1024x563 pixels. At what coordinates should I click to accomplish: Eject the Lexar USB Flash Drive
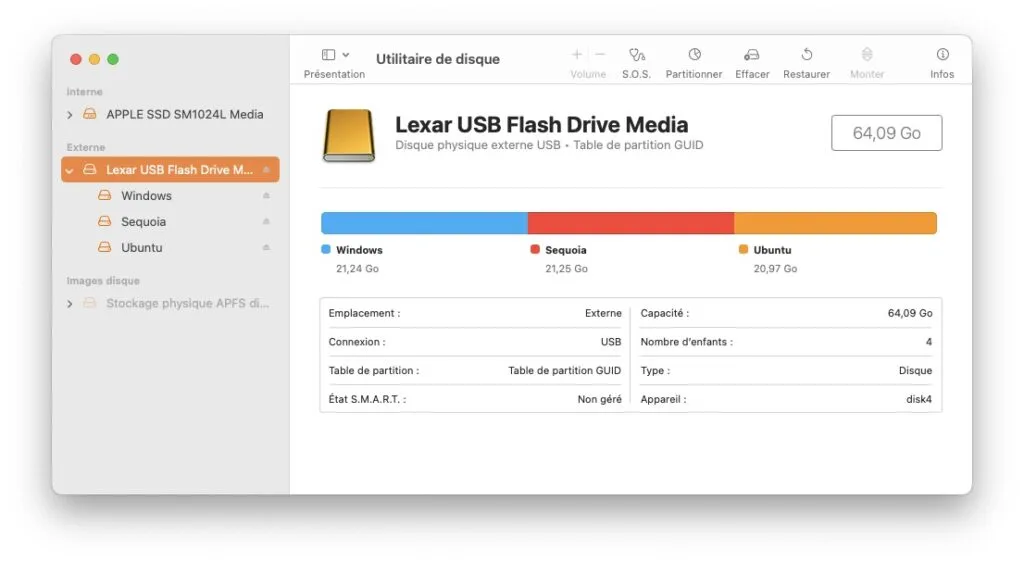[266, 170]
